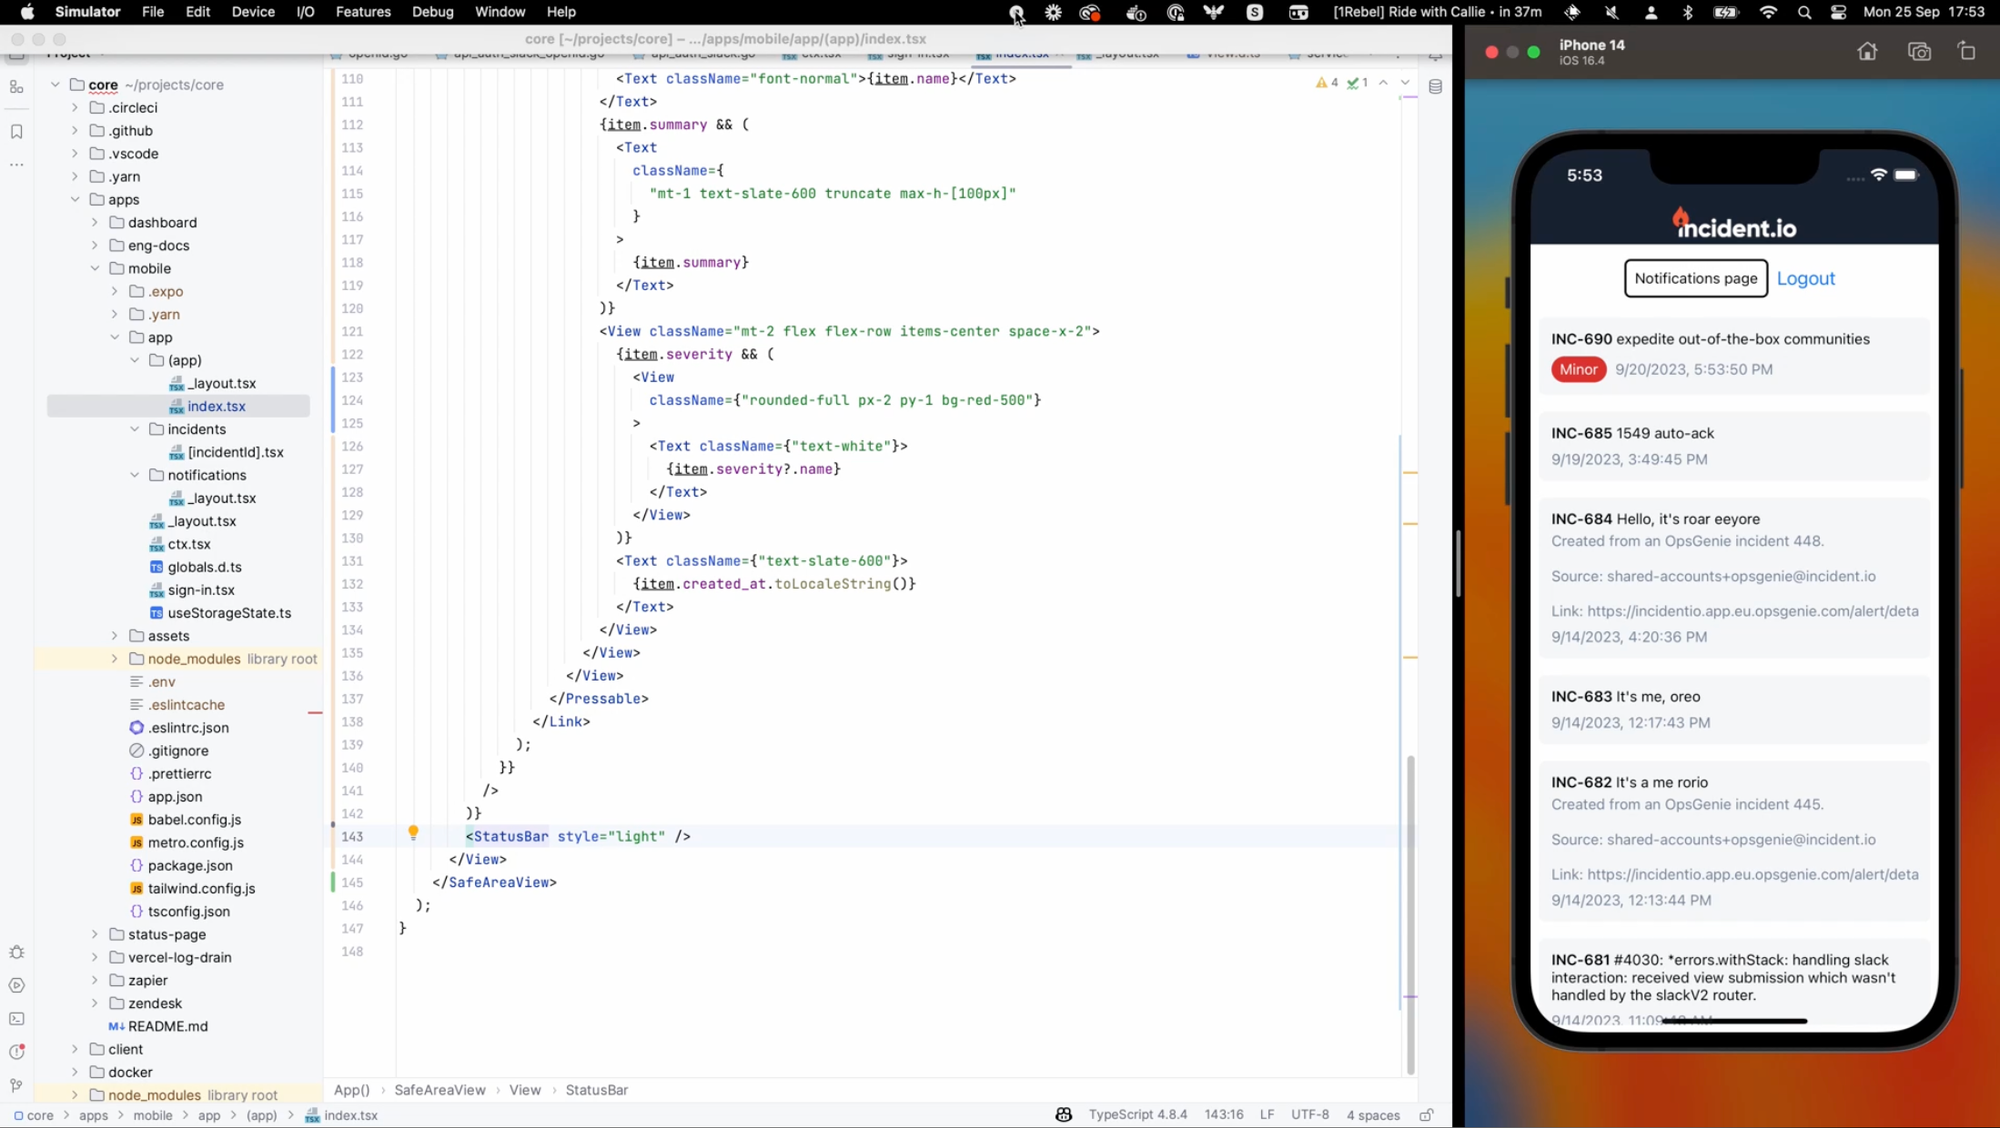Viewport: 2000px width, 1128px height.
Task: Open the Debug tool window bug icon
Action: click(x=16, y=953)
